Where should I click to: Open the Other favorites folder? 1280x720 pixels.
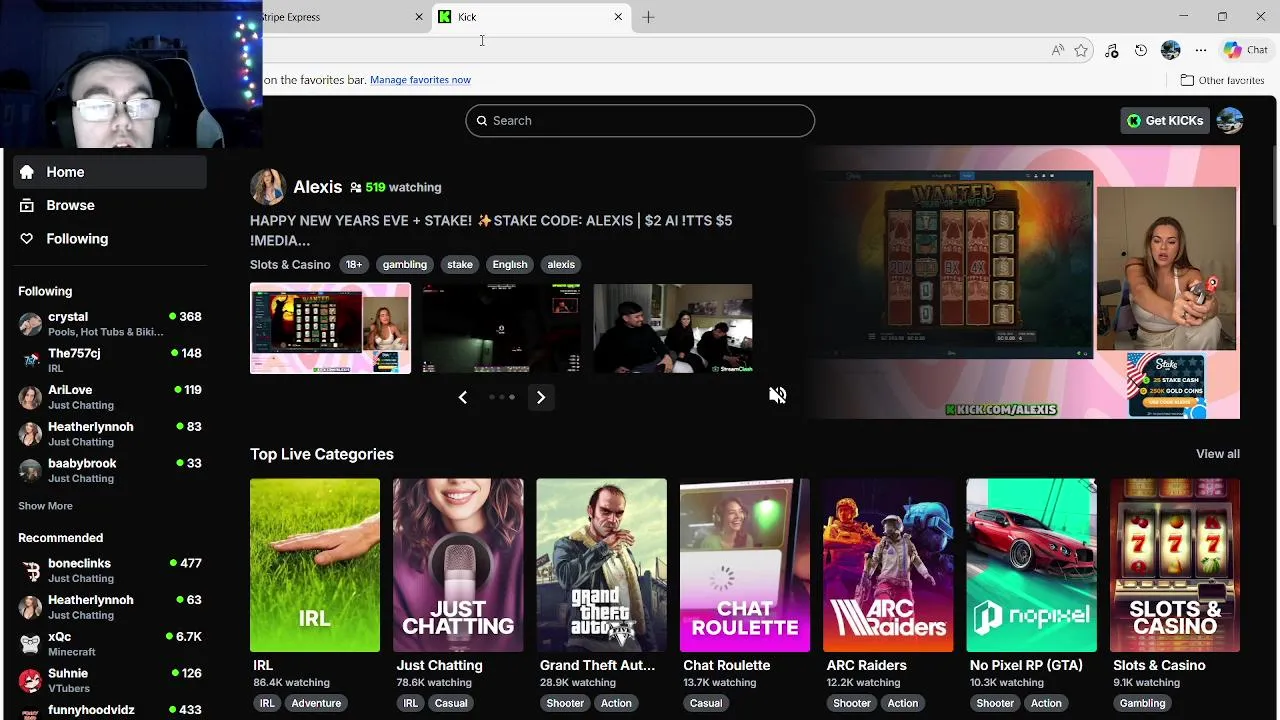tap(1222, 80)
